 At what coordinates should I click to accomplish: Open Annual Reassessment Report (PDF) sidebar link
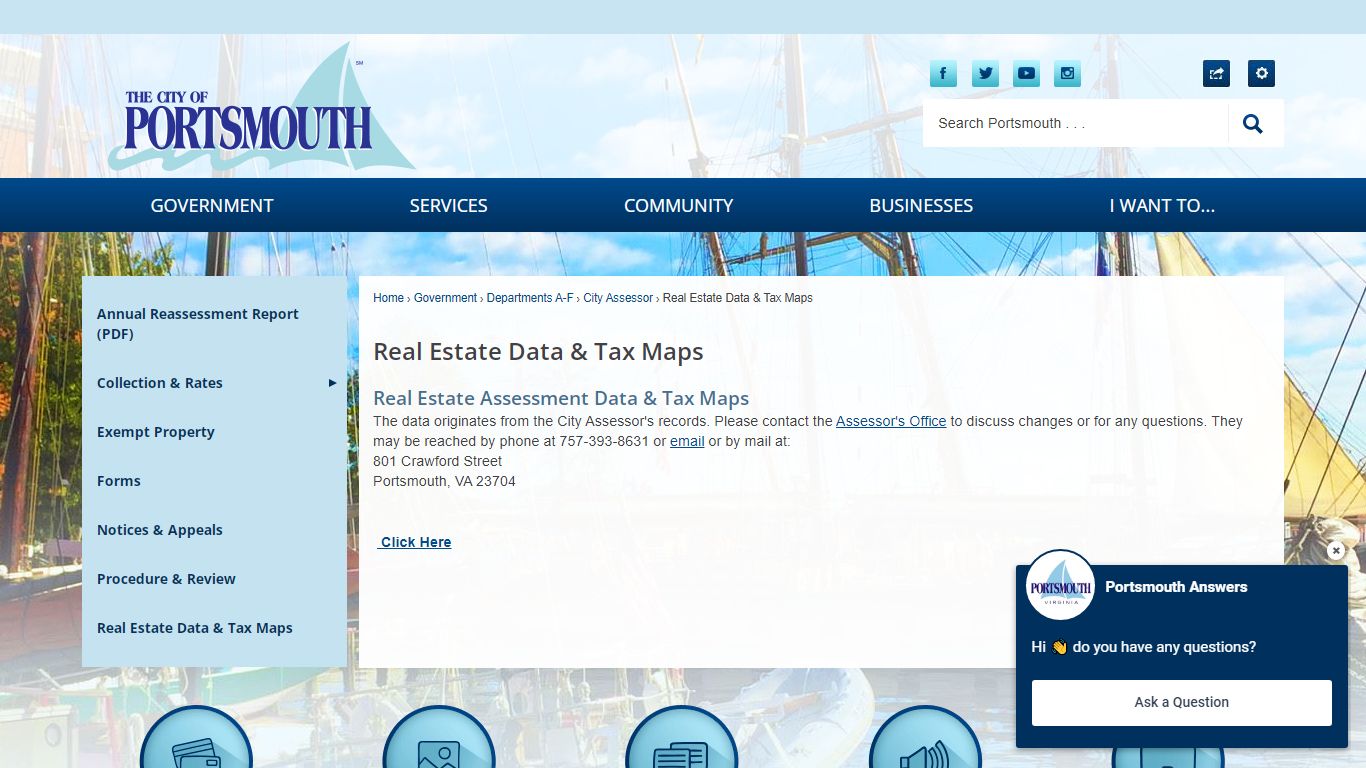[x=198, y=324]
